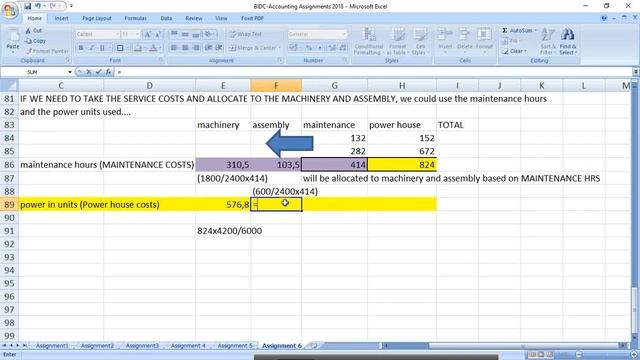Switch to Normal view in status bar

click(532, 354)
